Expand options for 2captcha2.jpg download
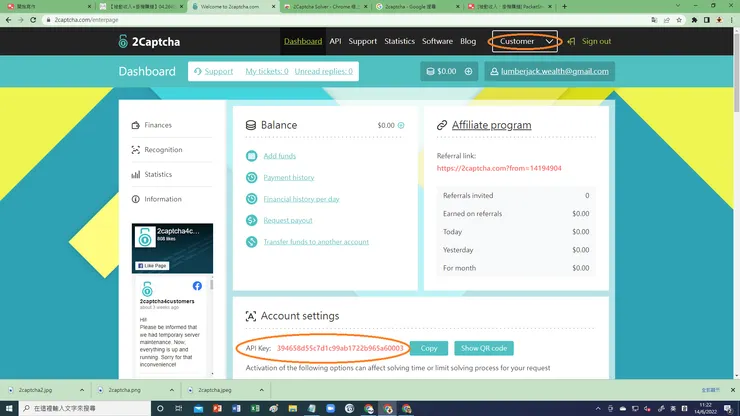The height and width of the screenshot is (416, 740). click(x=82, y=390)
